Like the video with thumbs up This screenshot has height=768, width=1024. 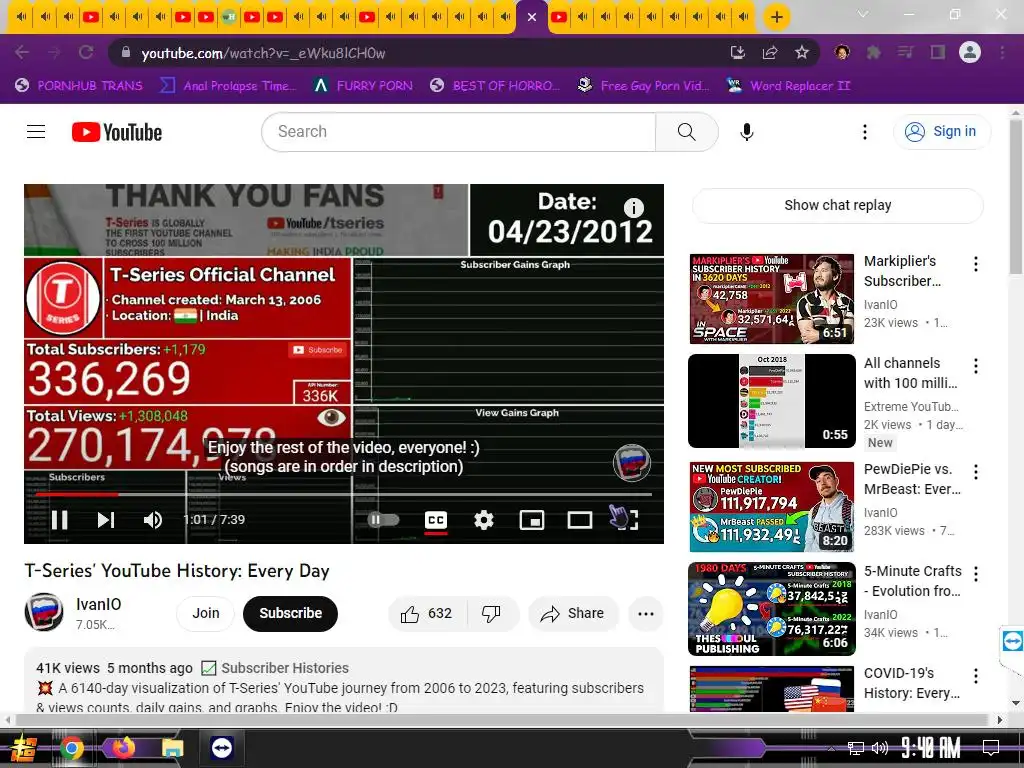click(x=427, y=614)
